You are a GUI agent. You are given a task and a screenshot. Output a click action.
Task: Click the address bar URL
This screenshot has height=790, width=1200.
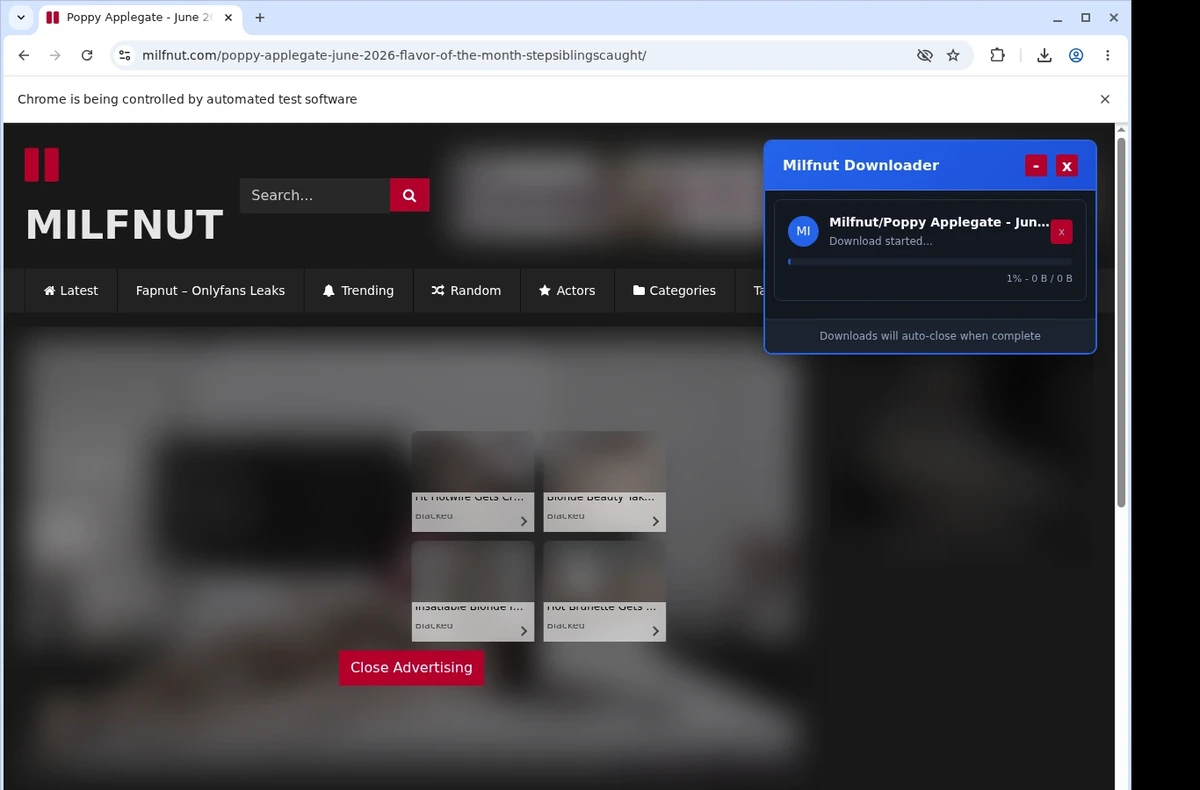394,55
